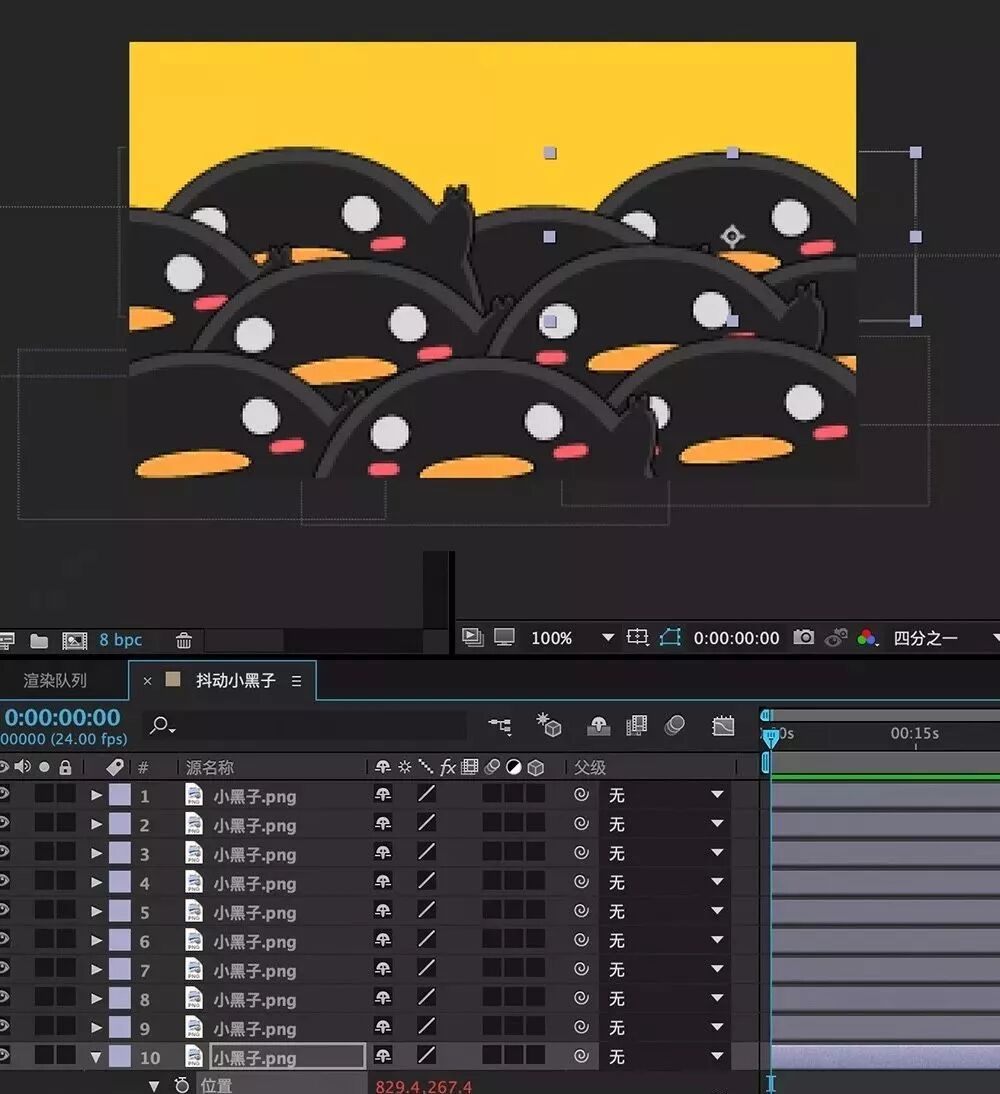Screen dimensions: 1000x1094
Task: Click the lock column header icon
Action: (65, 767)
